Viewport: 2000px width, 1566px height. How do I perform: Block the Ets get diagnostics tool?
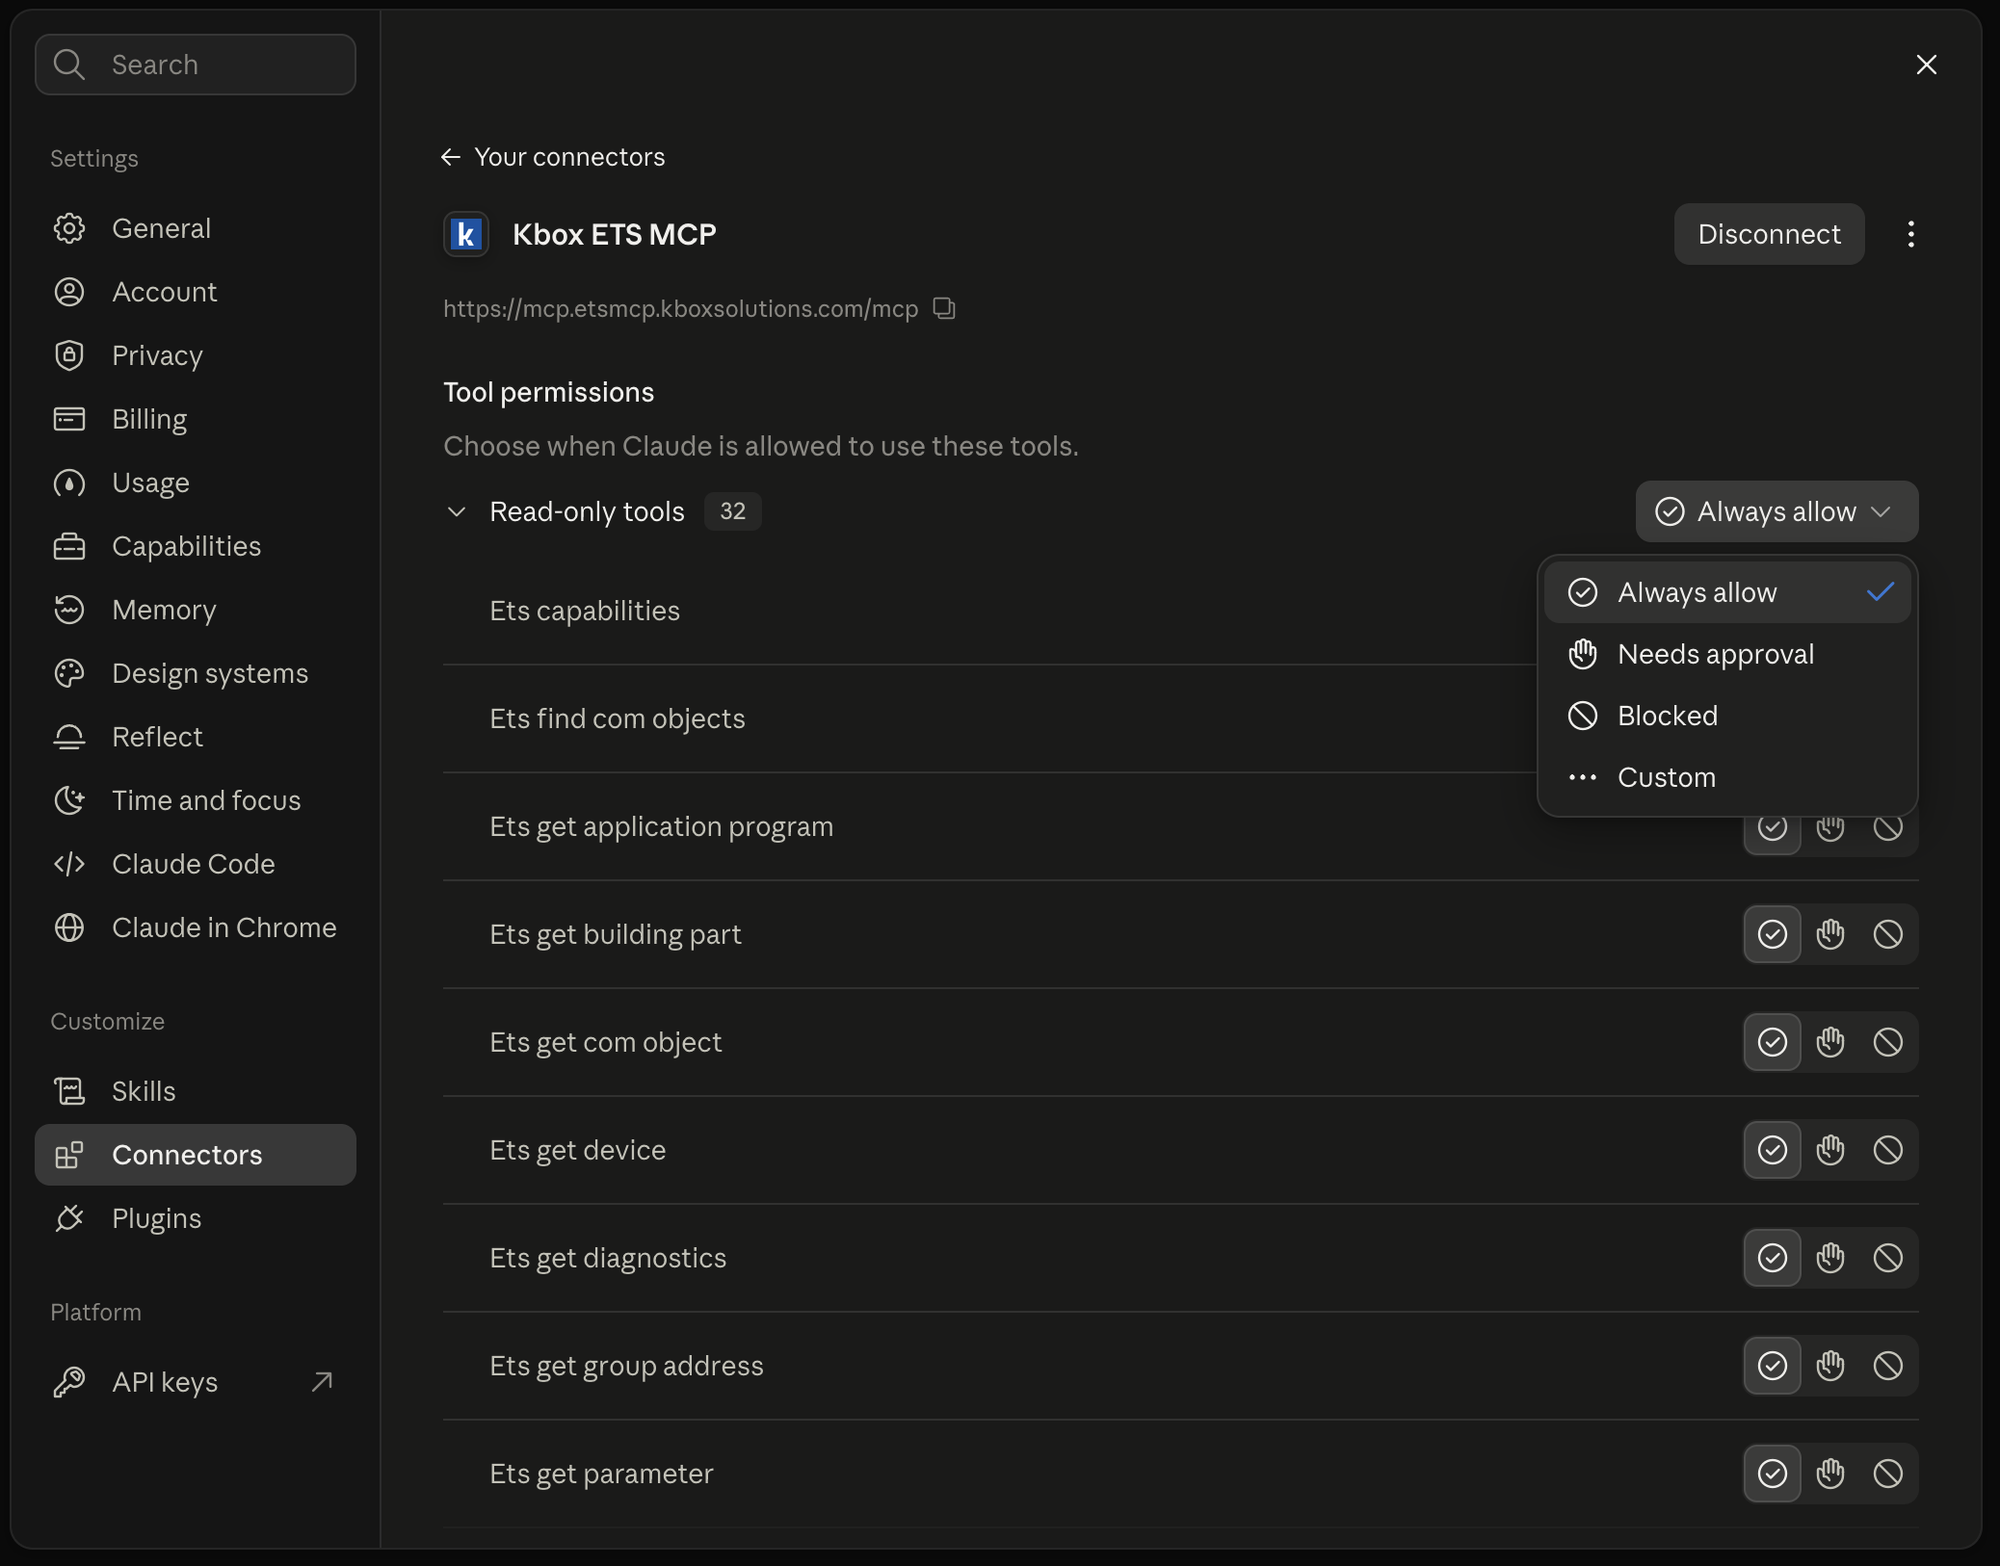1888,1258
